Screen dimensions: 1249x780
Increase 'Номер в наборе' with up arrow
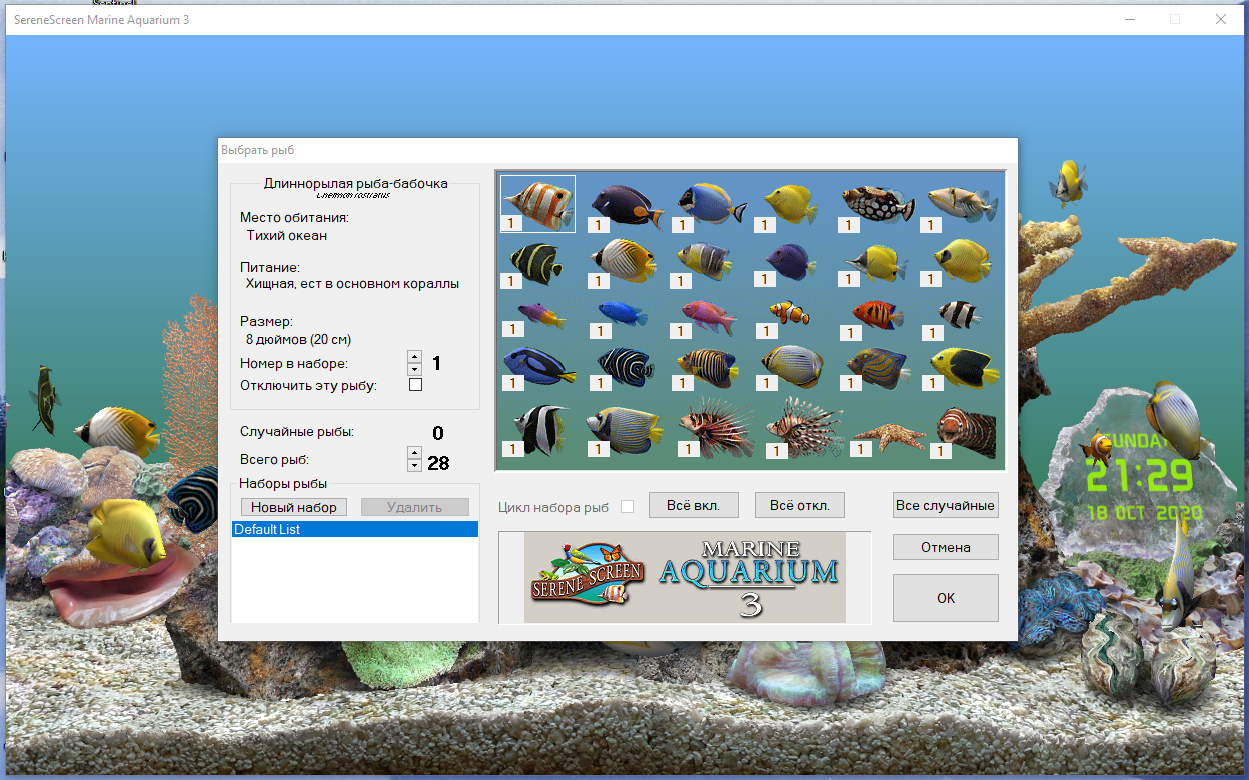415,357
